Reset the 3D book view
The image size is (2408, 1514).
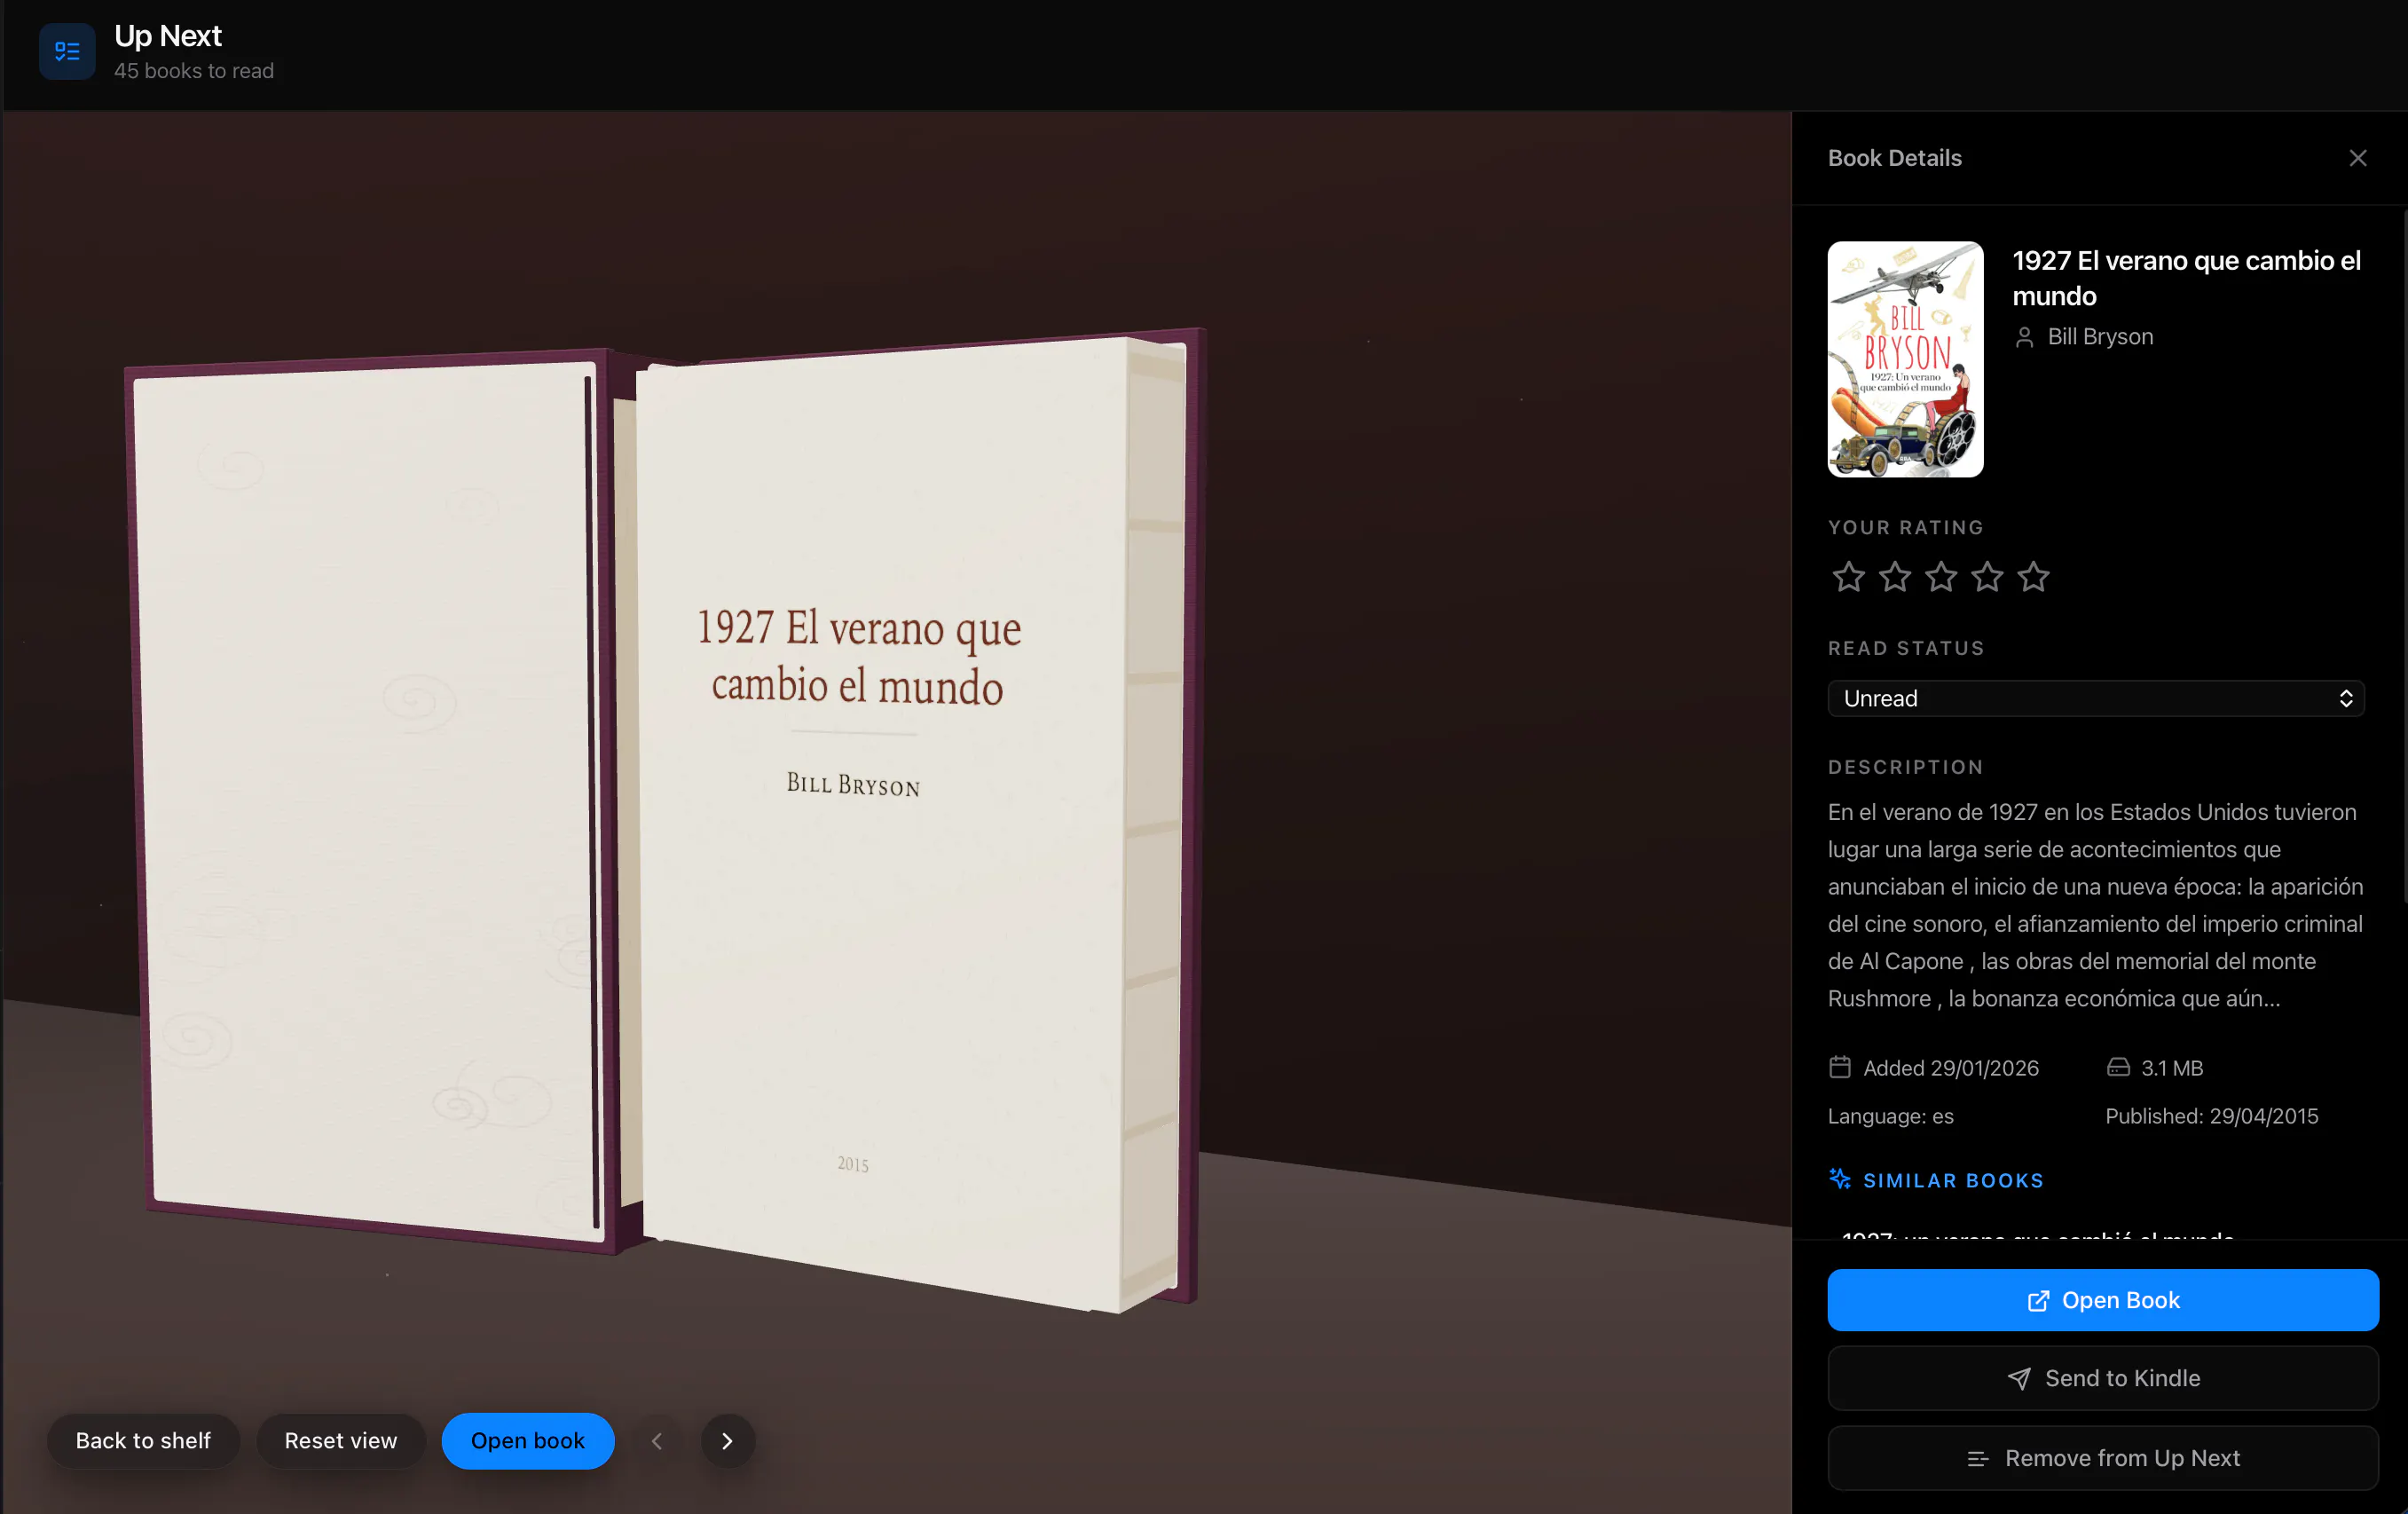(340, 1440)
